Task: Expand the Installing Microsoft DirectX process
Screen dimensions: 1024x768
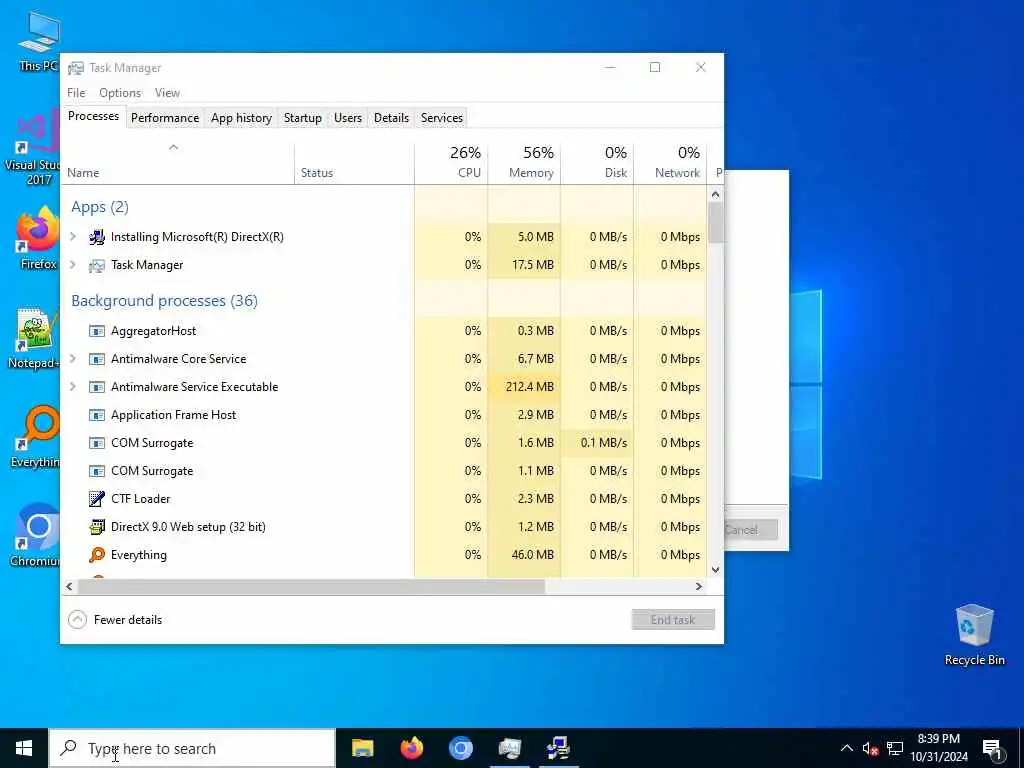Action: [x=73, y=237]
